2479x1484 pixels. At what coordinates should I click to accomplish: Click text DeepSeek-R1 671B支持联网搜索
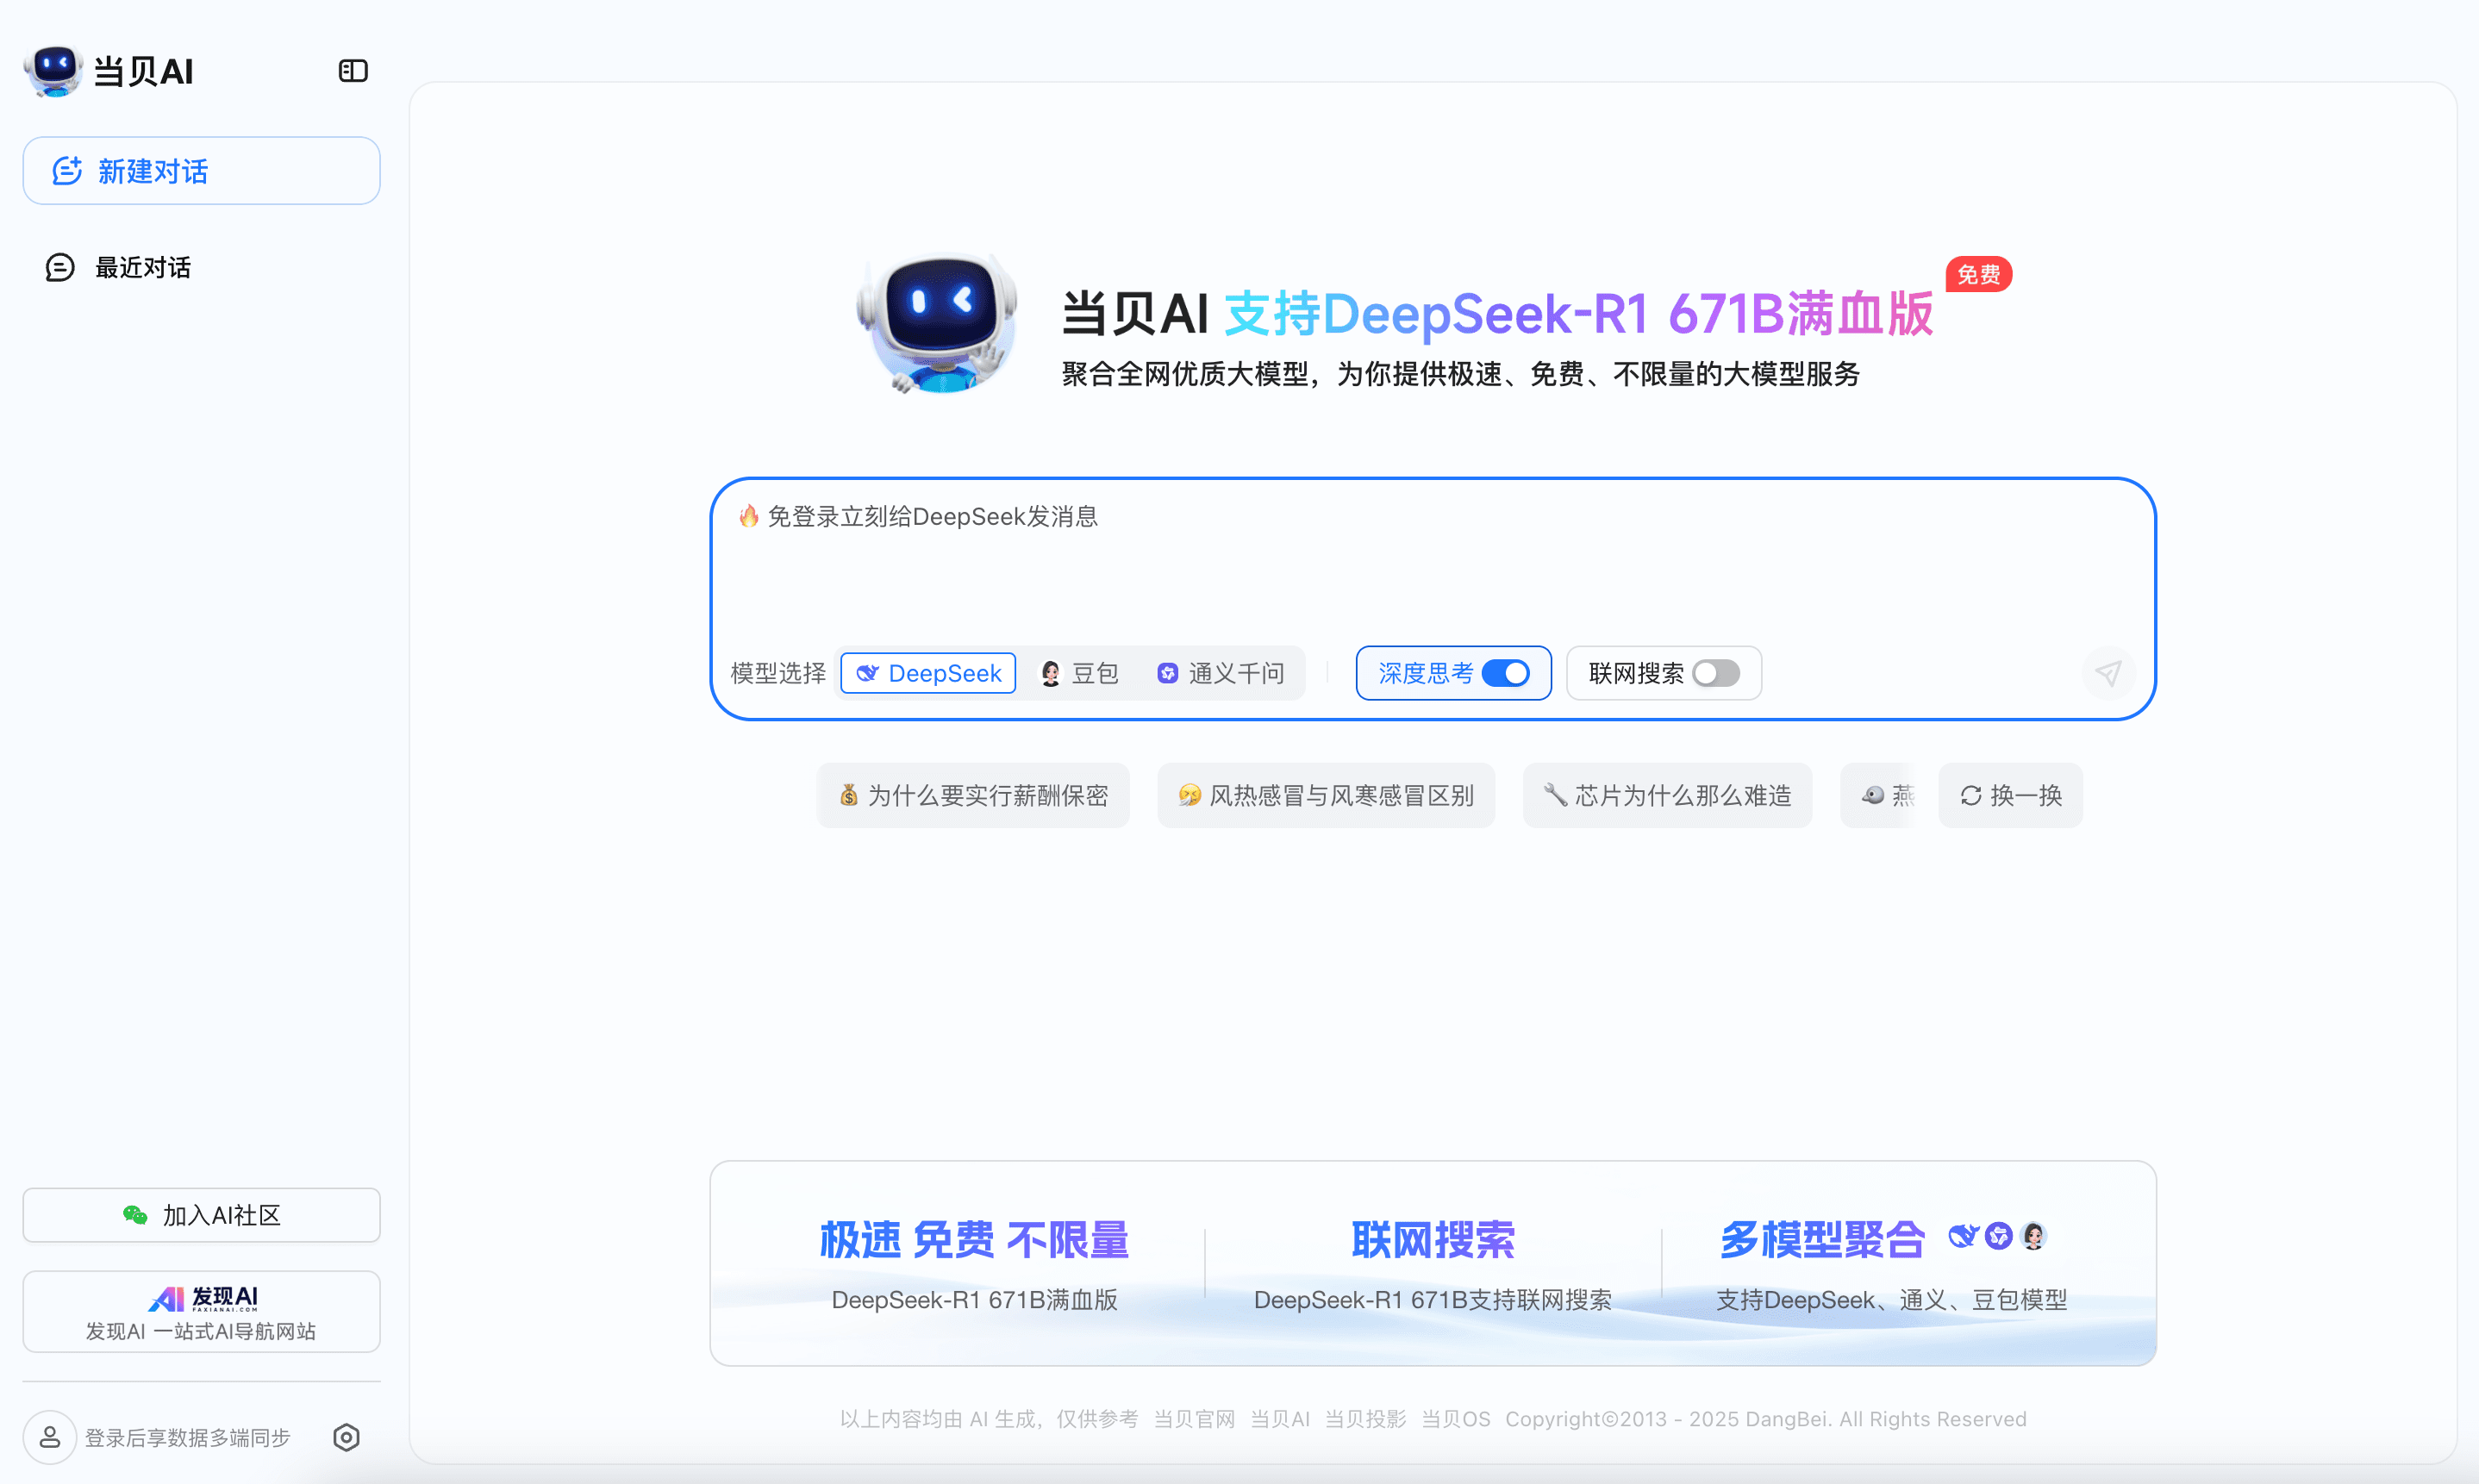pos(1433,1300)
